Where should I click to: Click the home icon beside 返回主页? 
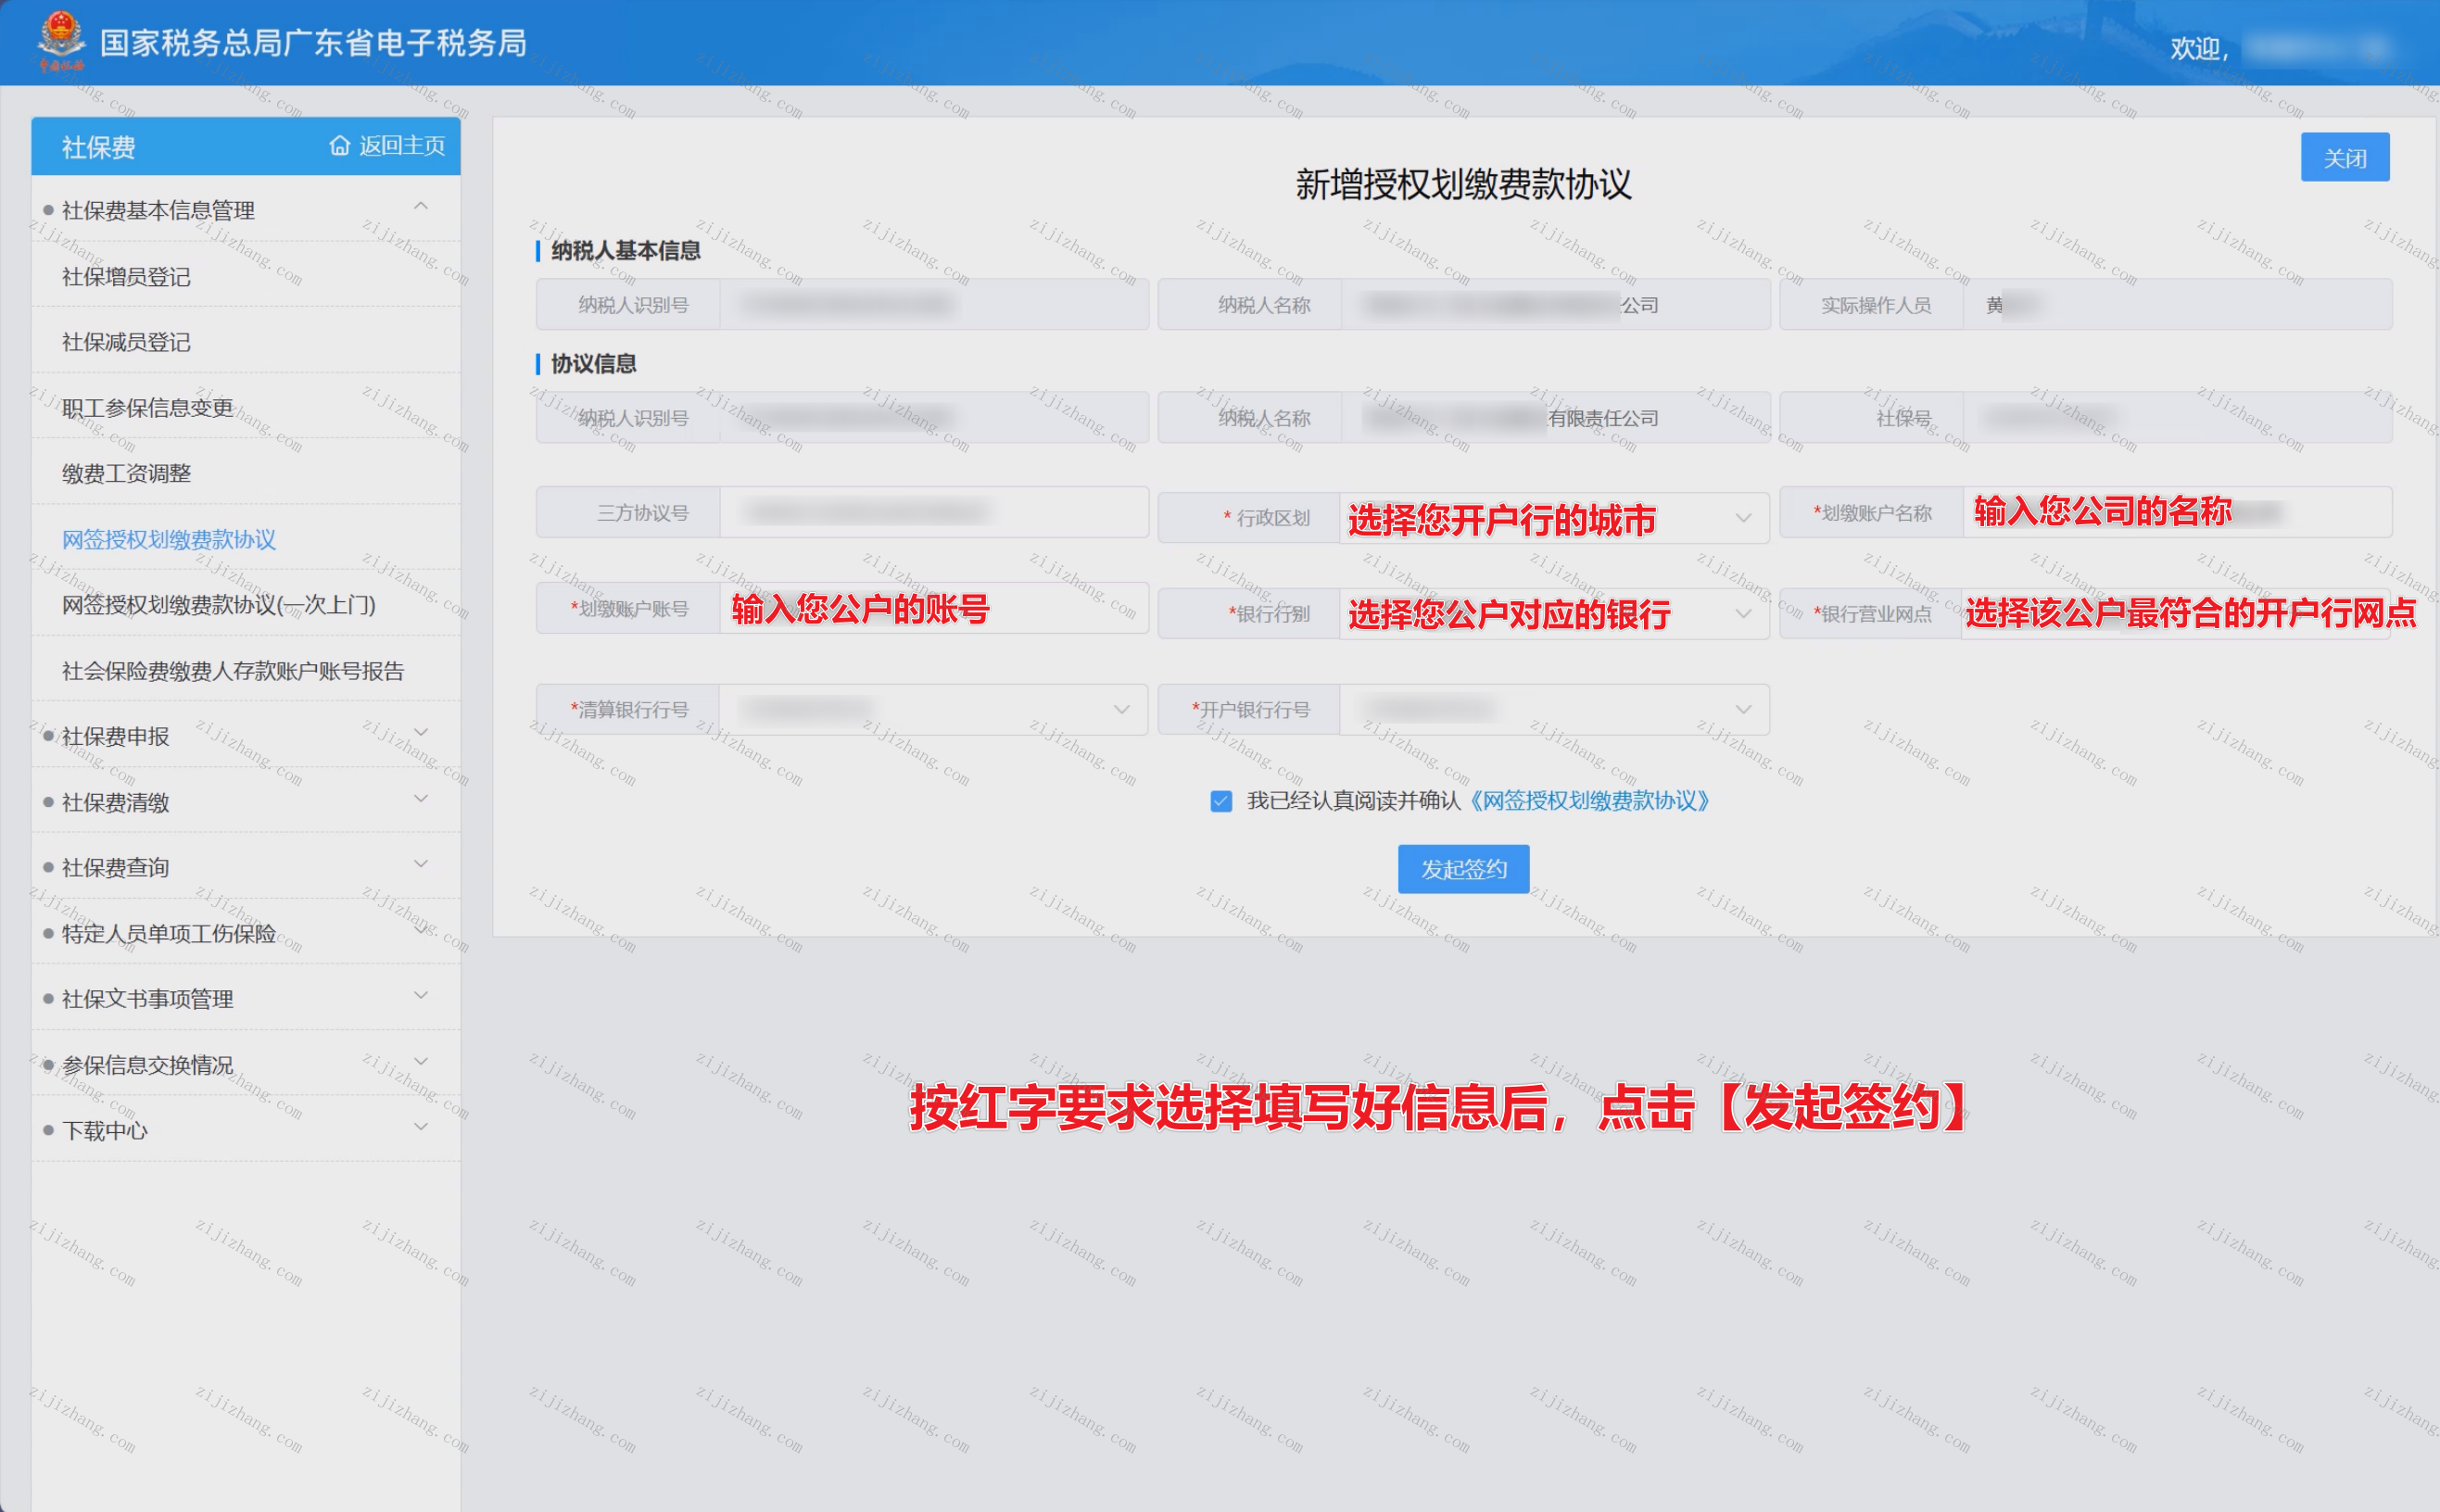pyautogui.click(x=340, y=146)
